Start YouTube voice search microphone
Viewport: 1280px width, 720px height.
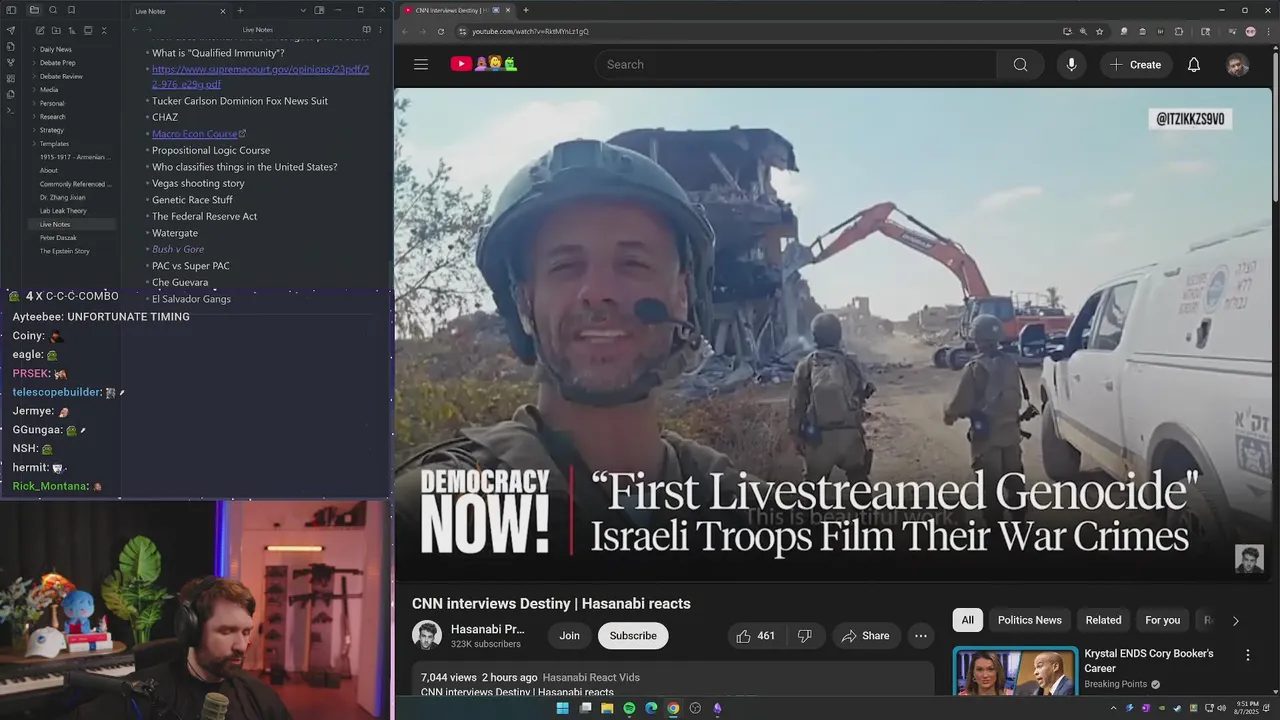1071,64
